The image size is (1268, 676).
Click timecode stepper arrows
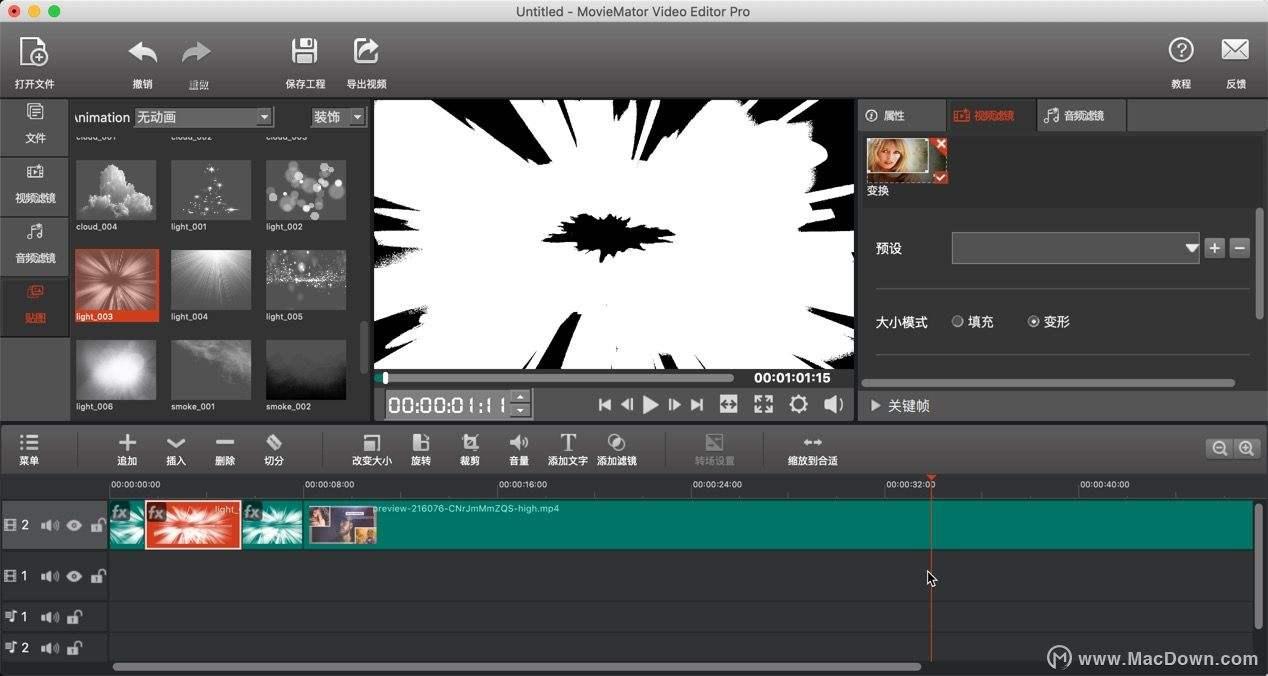click(520, 404)
